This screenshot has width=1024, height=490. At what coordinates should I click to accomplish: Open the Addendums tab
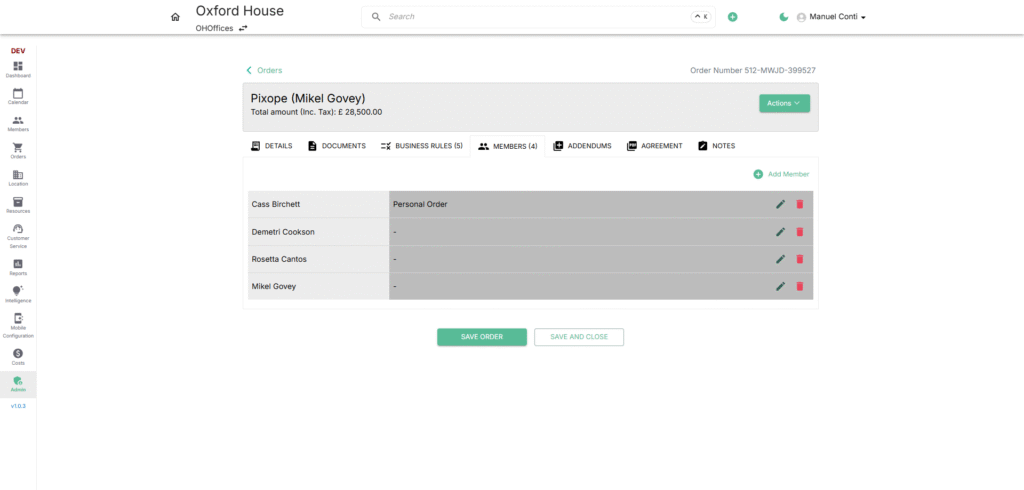pyautogui.click(x=583, y=146)
